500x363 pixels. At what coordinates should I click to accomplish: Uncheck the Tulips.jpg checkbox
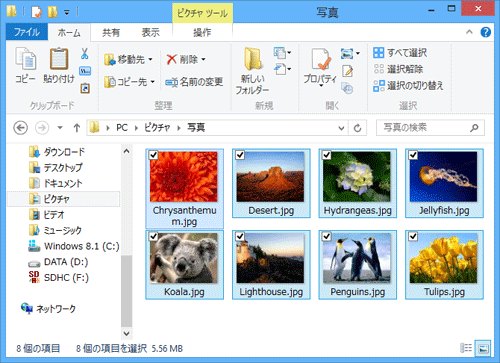point(413,236)
